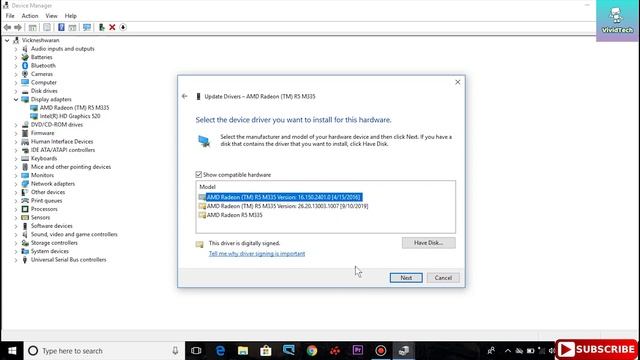Viewport: 640px width, 360px height.
Task: Open the Help menu
Action: pyautogui.click(x=71, y=16)
